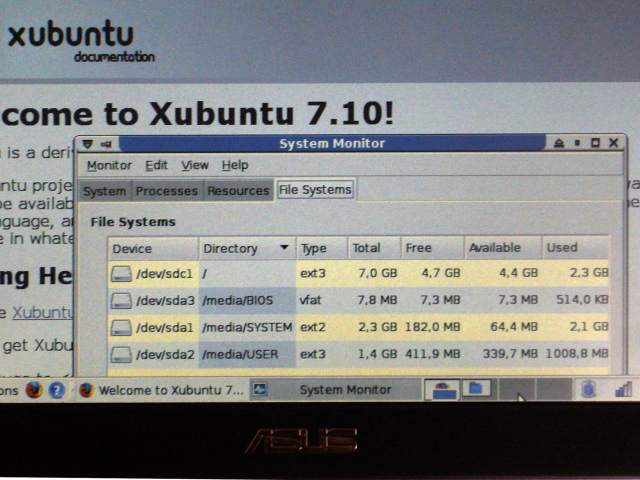Shade the System Monitor window with roll-up icon
The image size is (640, 480).
[x=559, y=143]
